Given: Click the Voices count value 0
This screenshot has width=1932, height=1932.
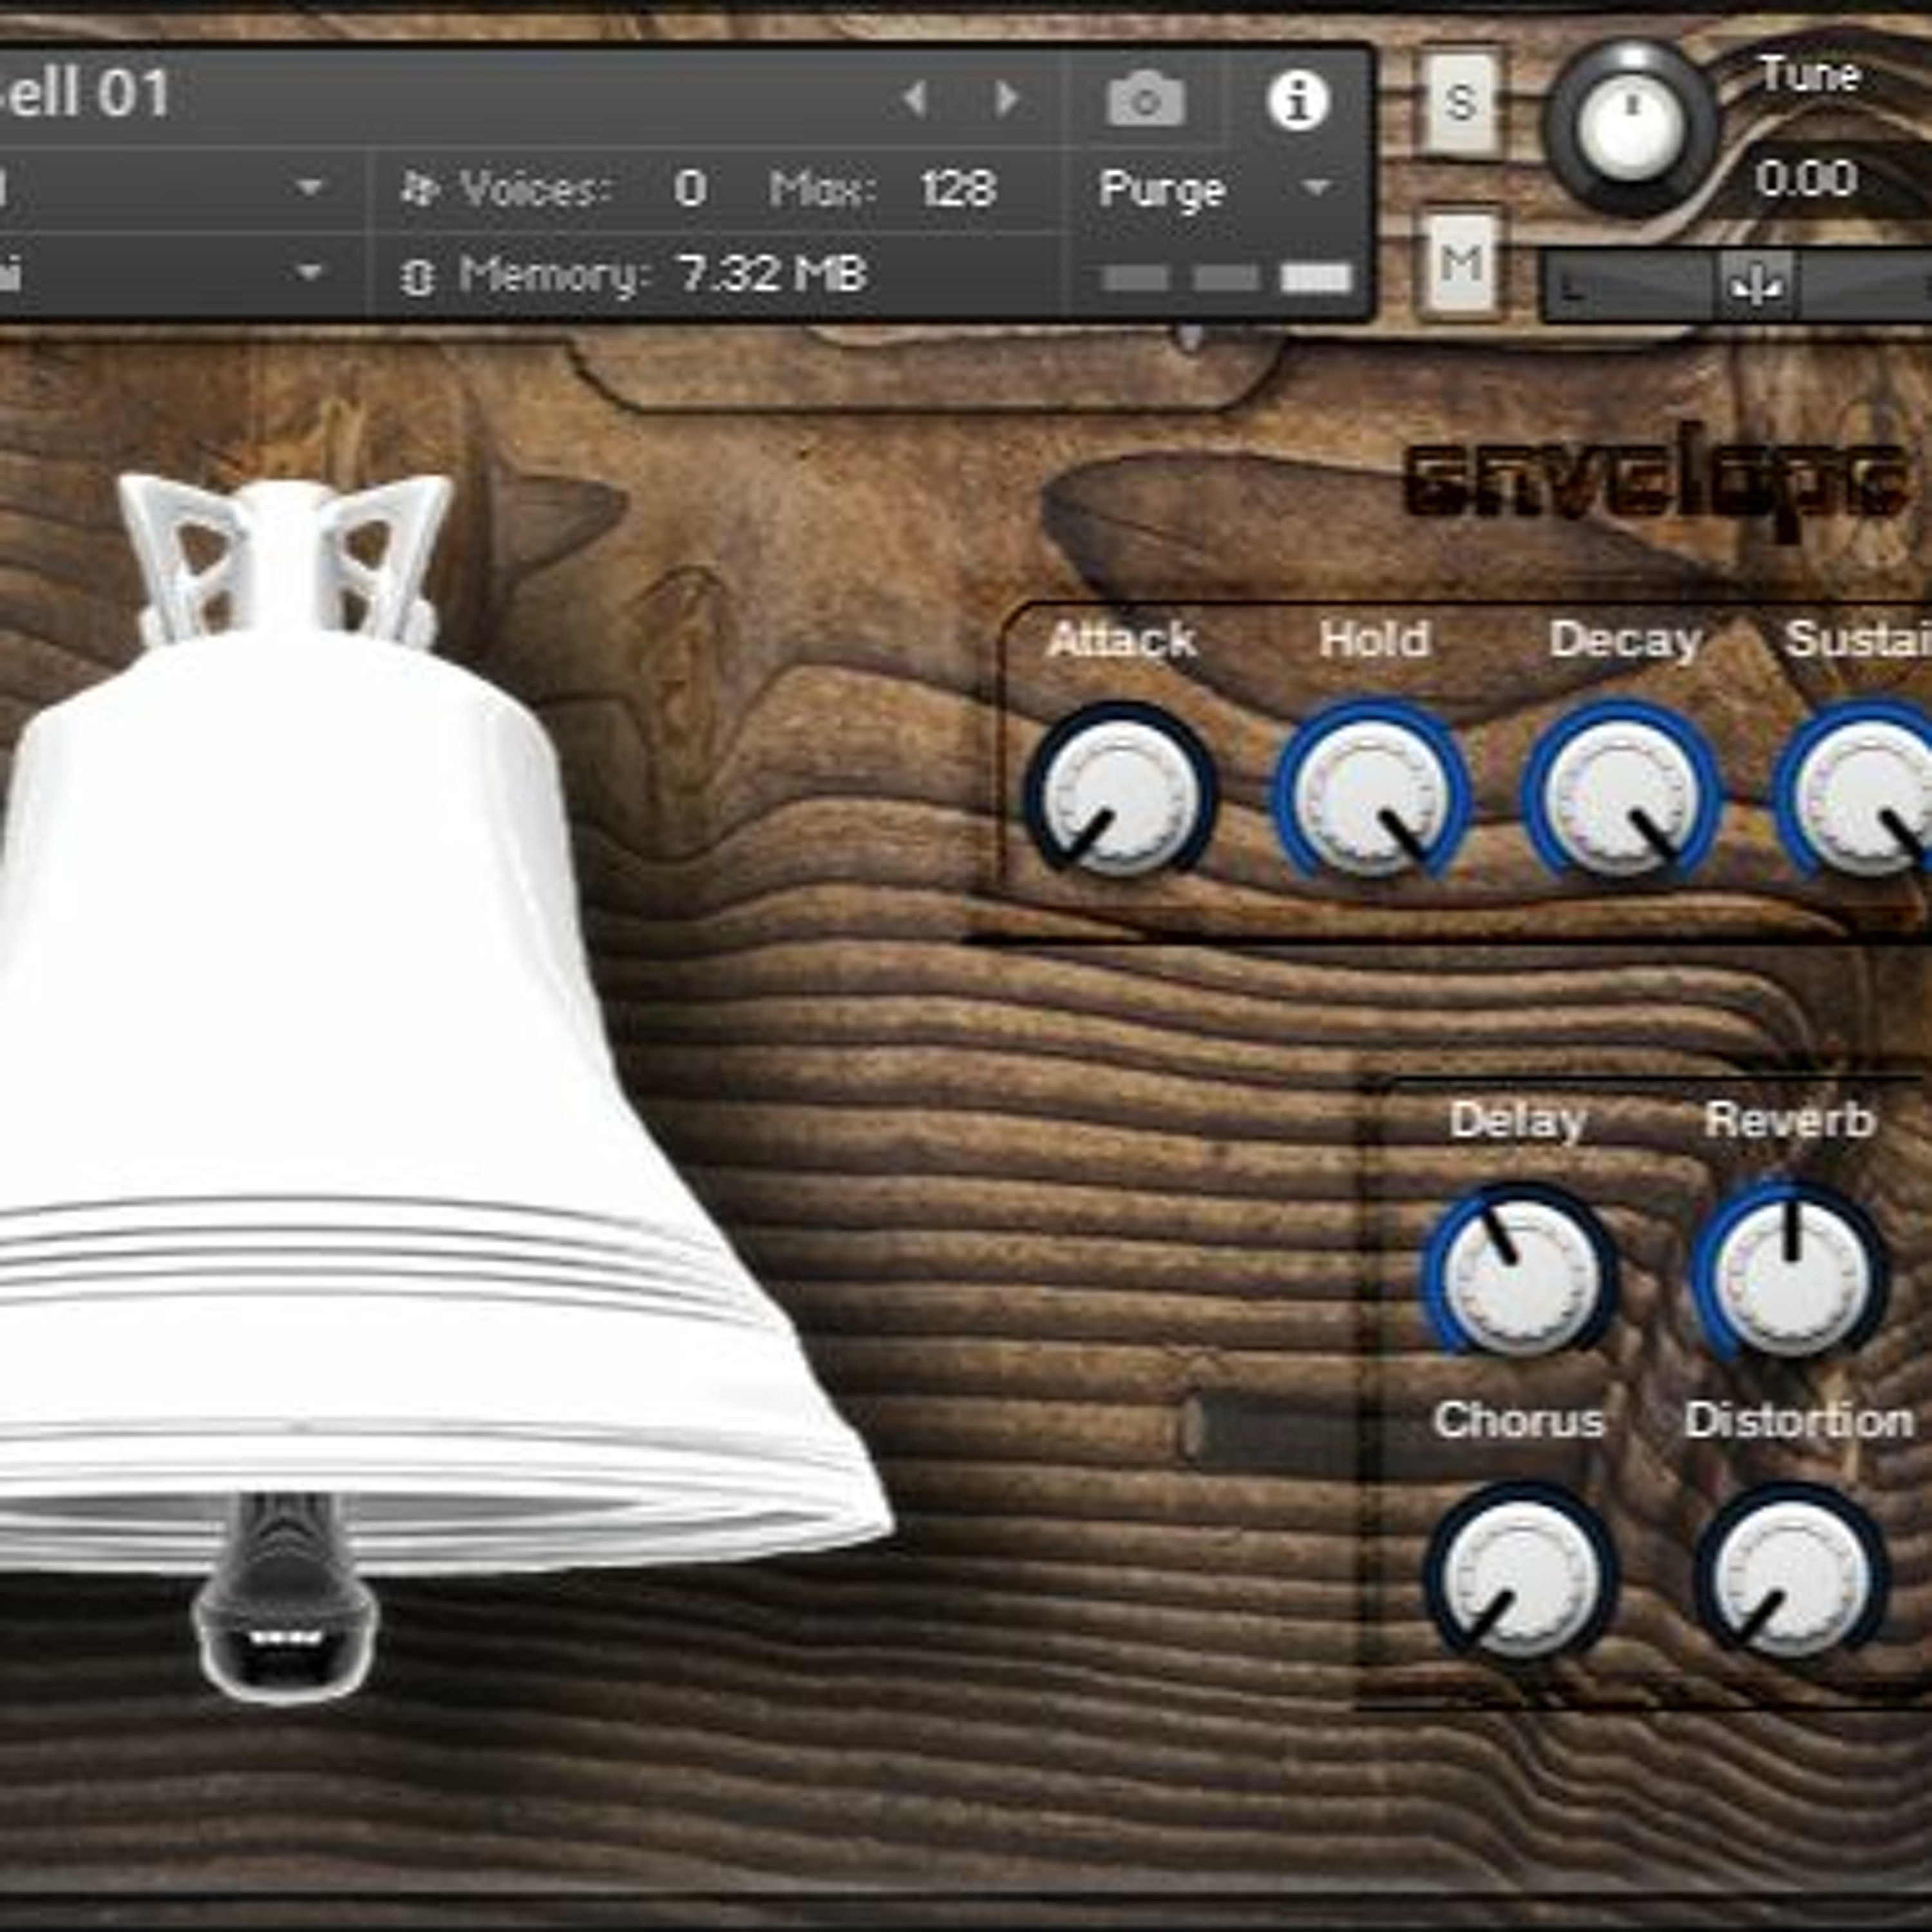Looking at the screenshot, I should [x=690, y=188].
